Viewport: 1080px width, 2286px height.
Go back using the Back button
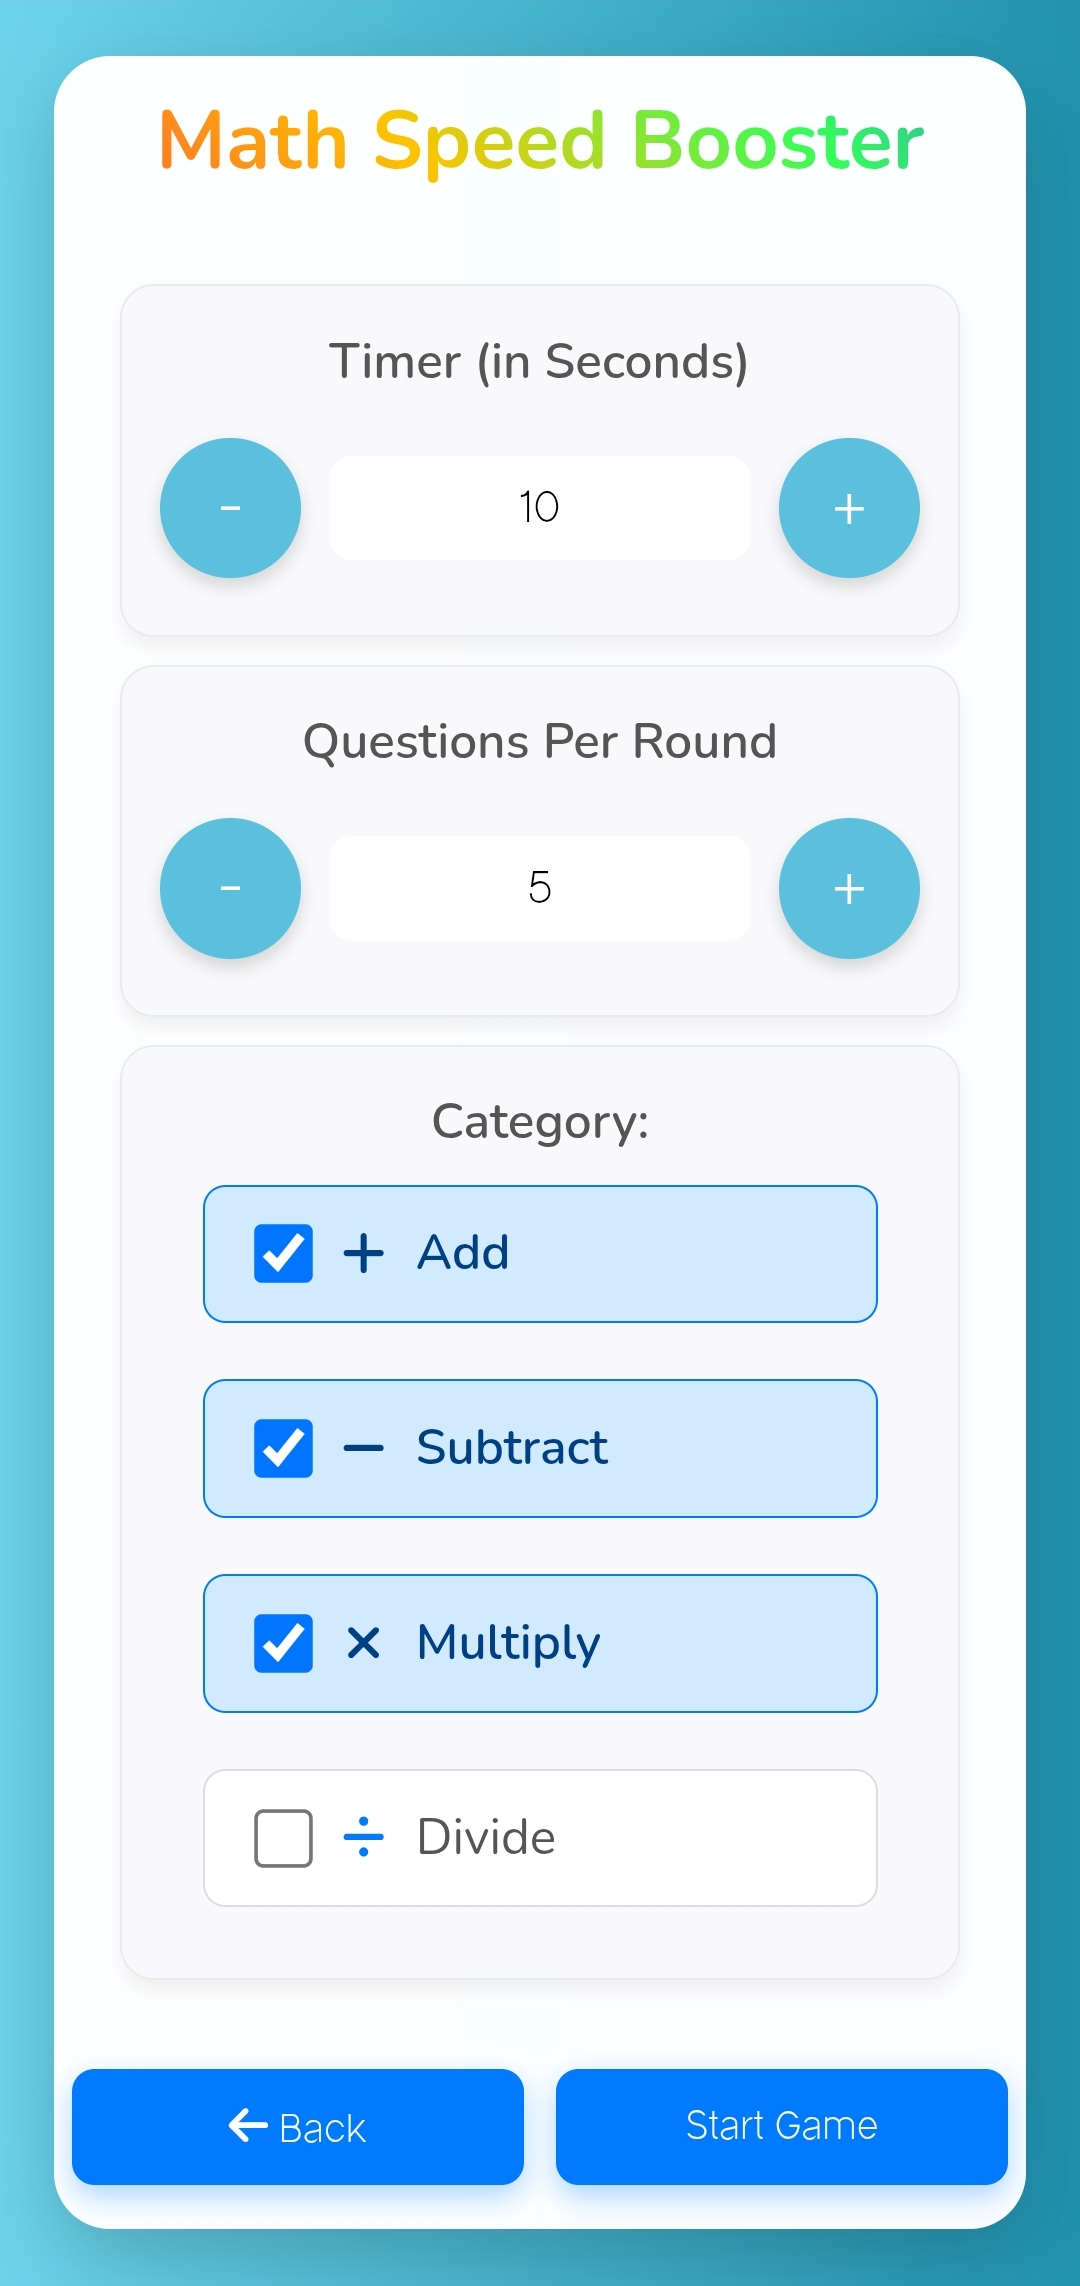coord(298,2127)
